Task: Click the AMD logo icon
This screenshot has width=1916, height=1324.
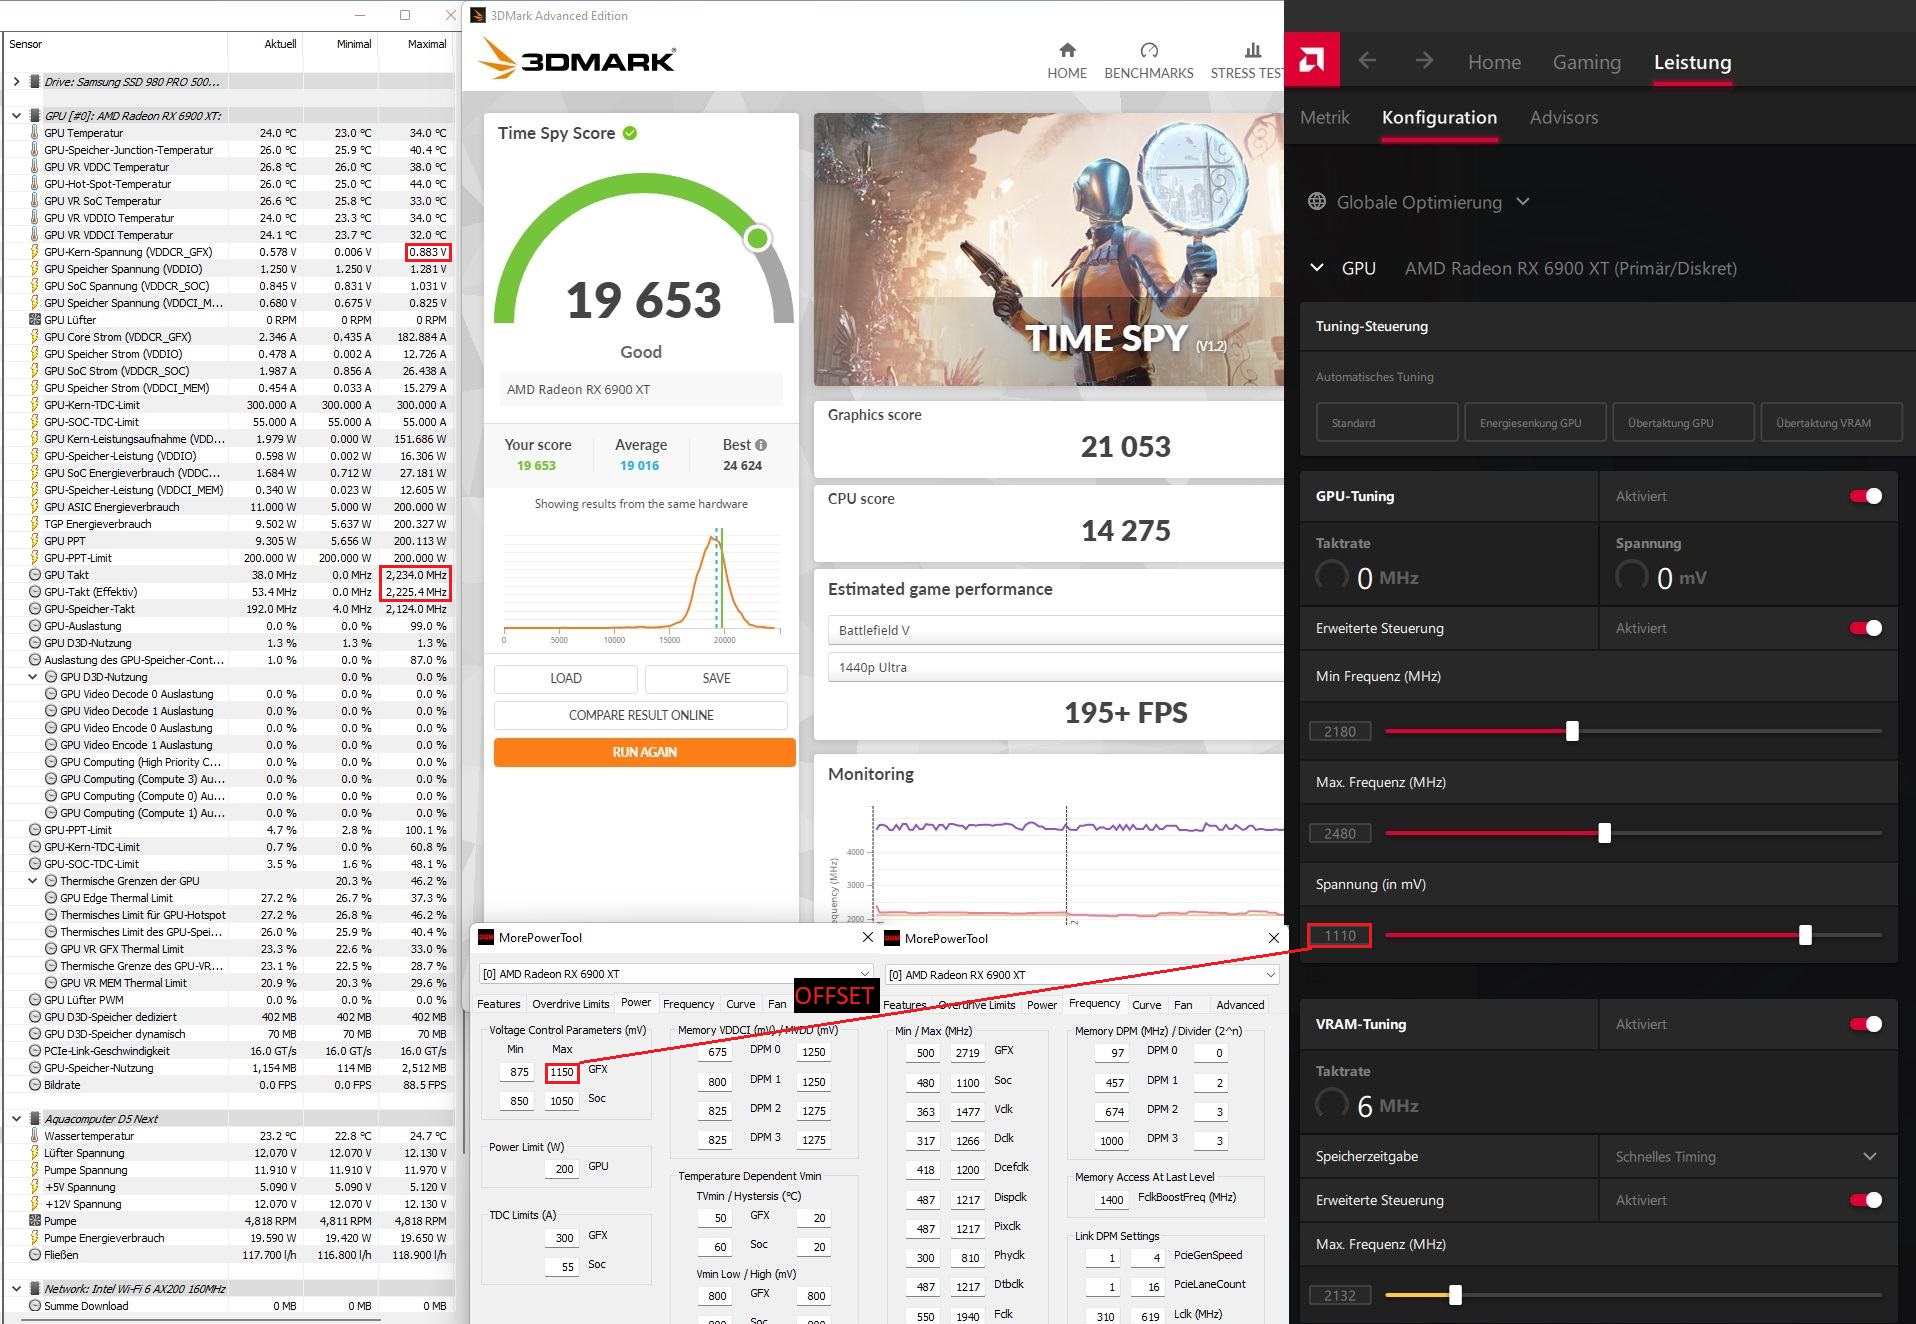Action: (x=1312, y=61)
